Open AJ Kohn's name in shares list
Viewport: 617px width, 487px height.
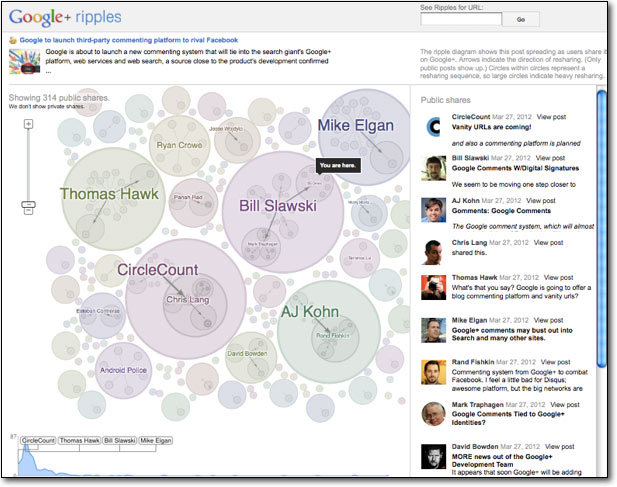click(x=466, y=201)
